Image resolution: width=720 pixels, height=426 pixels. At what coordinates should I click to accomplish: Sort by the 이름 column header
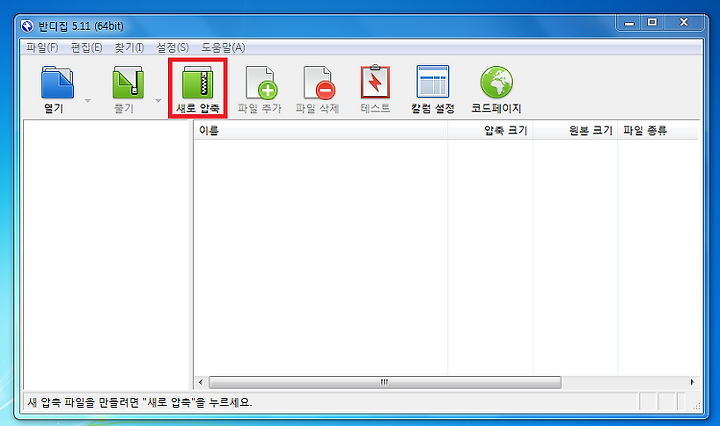pyautogui.click(x=321, y=130)
